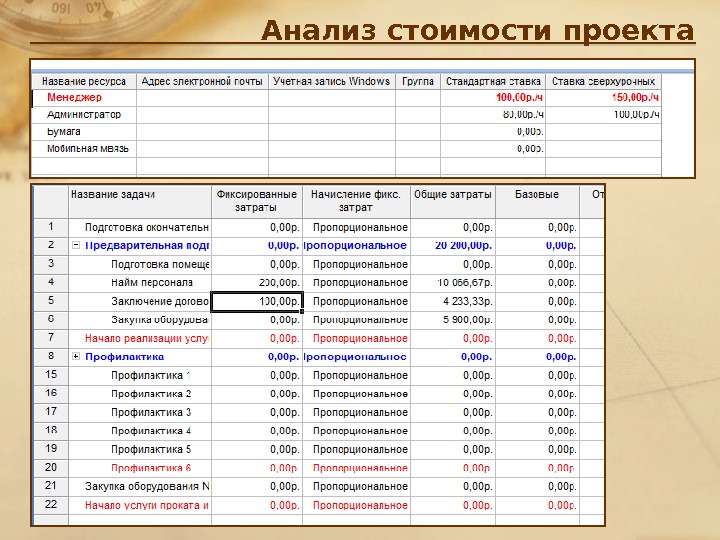This screenshot has height=540, width=720.
Task: Click the Начисление фикс. затрат header
Action: (x=356, y=201)
